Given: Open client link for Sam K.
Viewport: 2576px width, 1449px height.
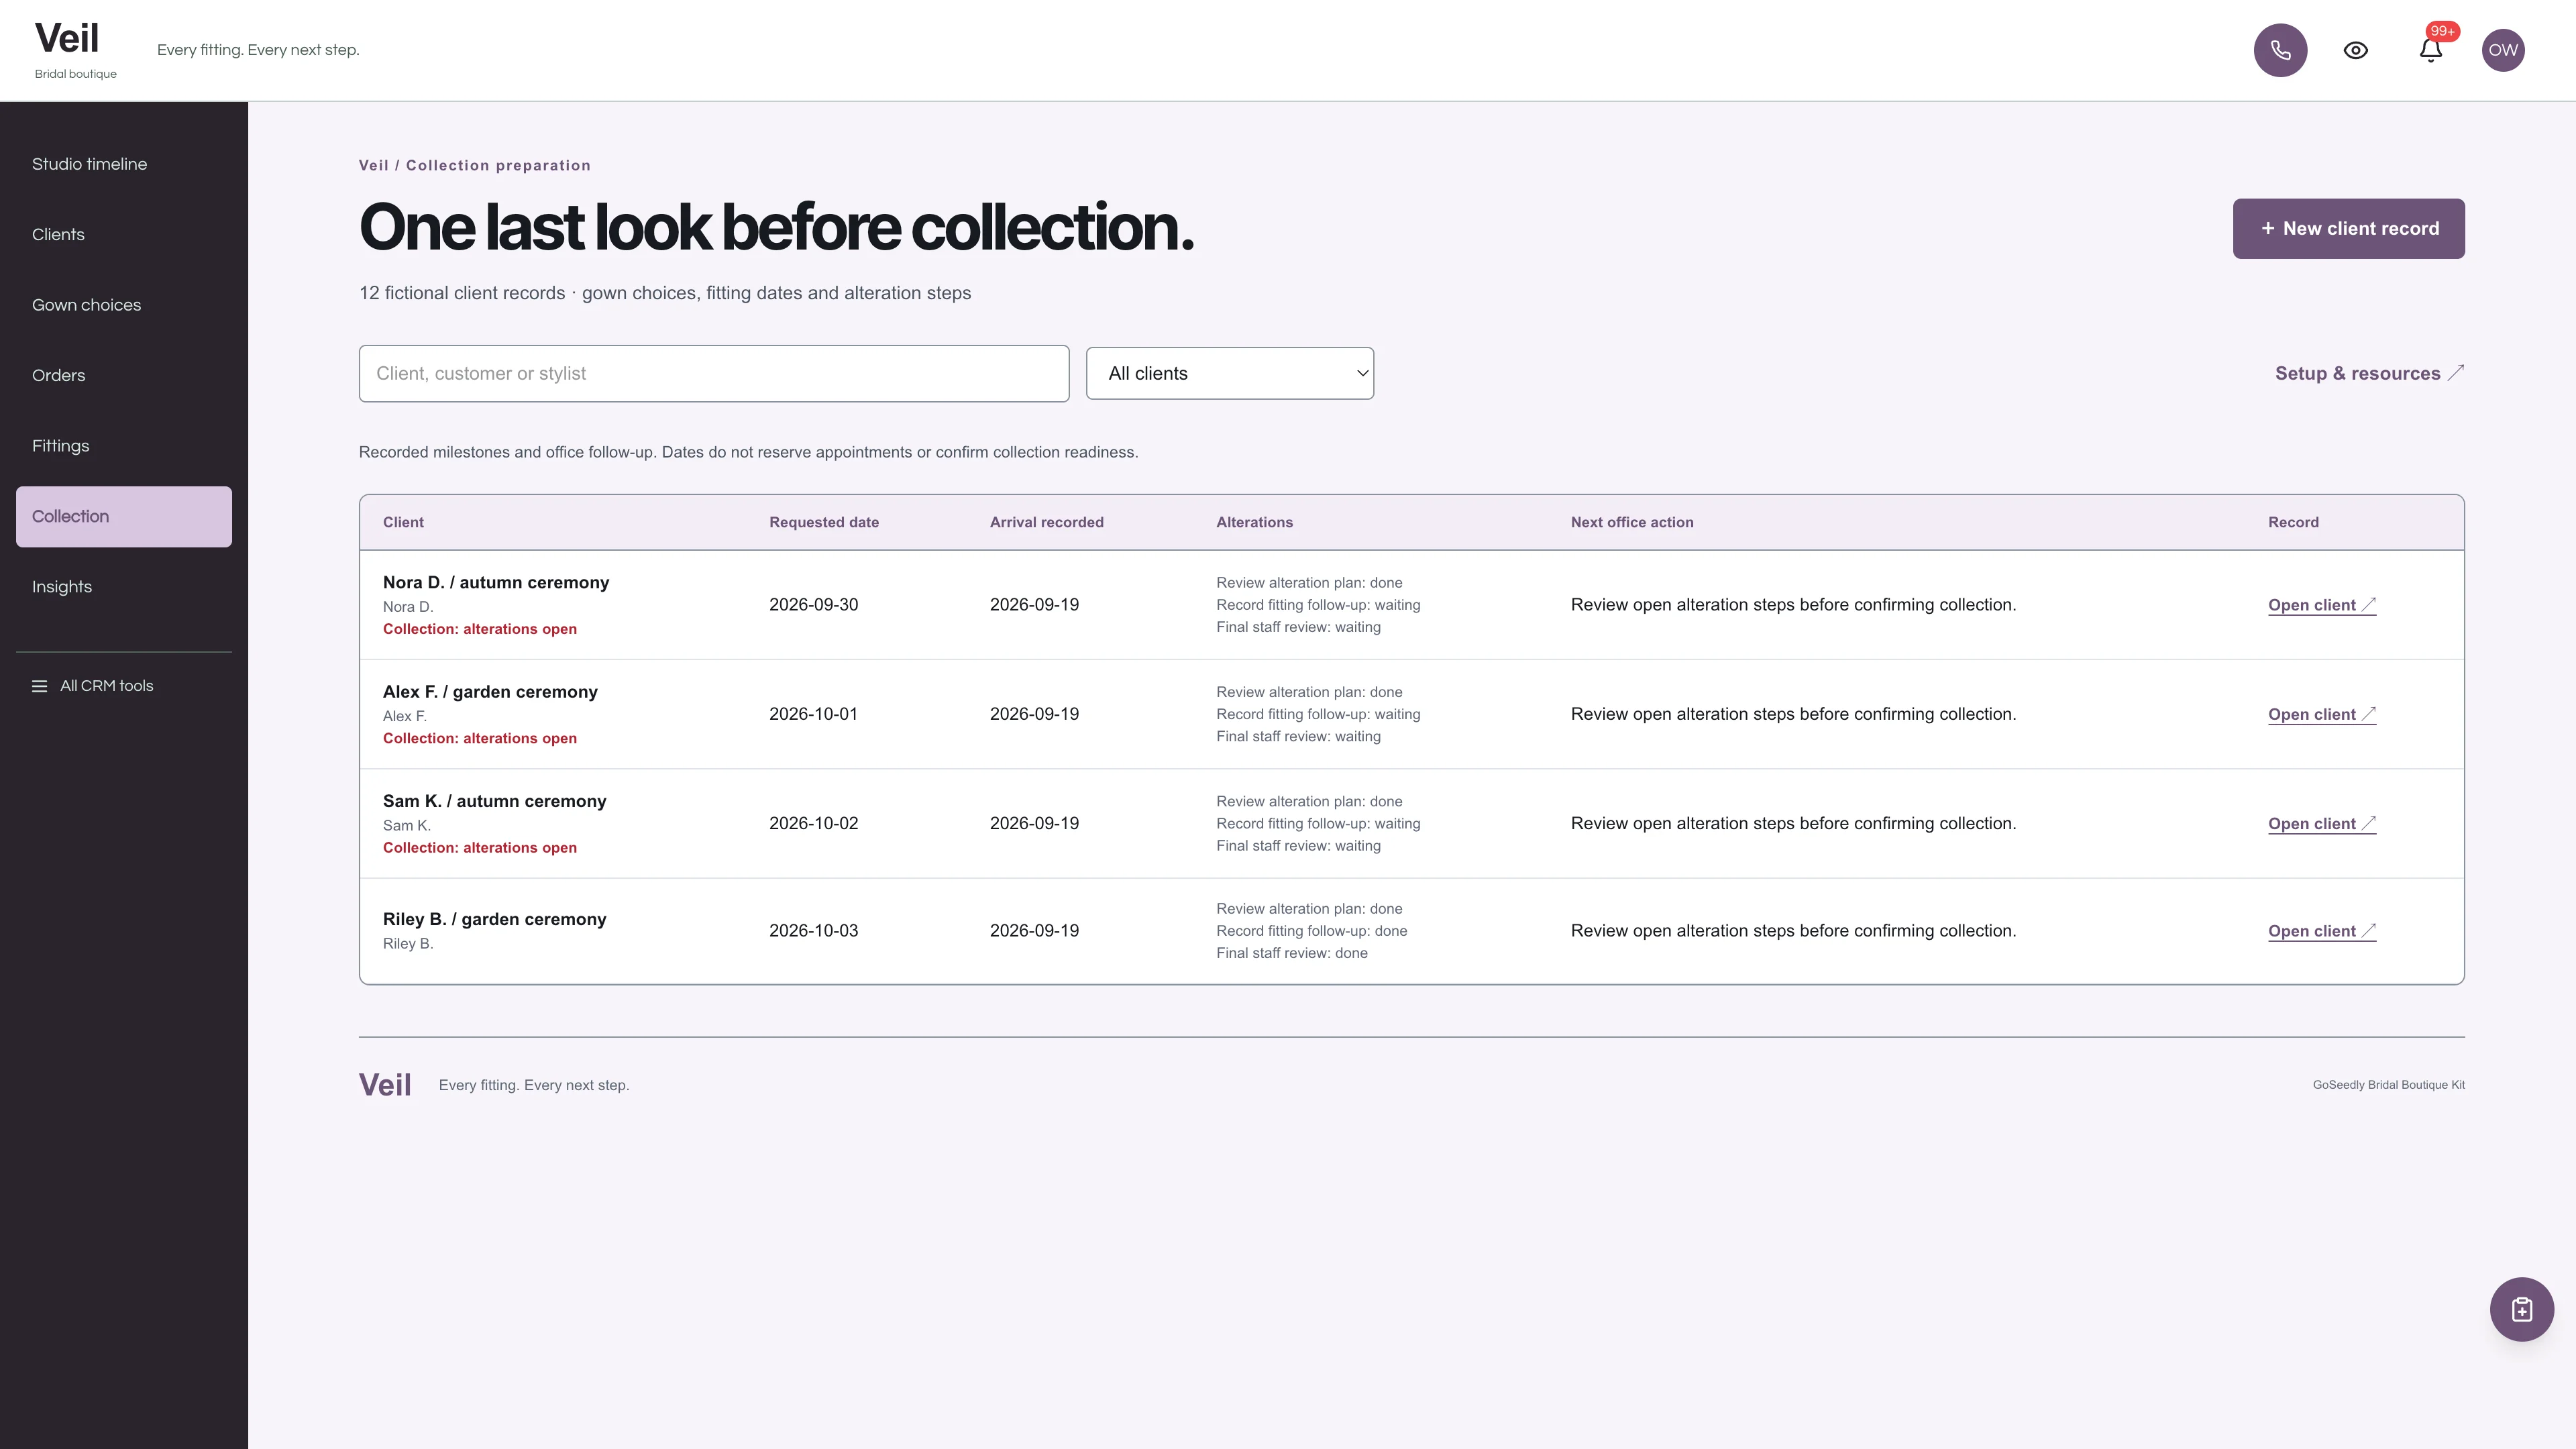Looking at the screenshot, I should pyautogui.click(x=2321, y=823).
